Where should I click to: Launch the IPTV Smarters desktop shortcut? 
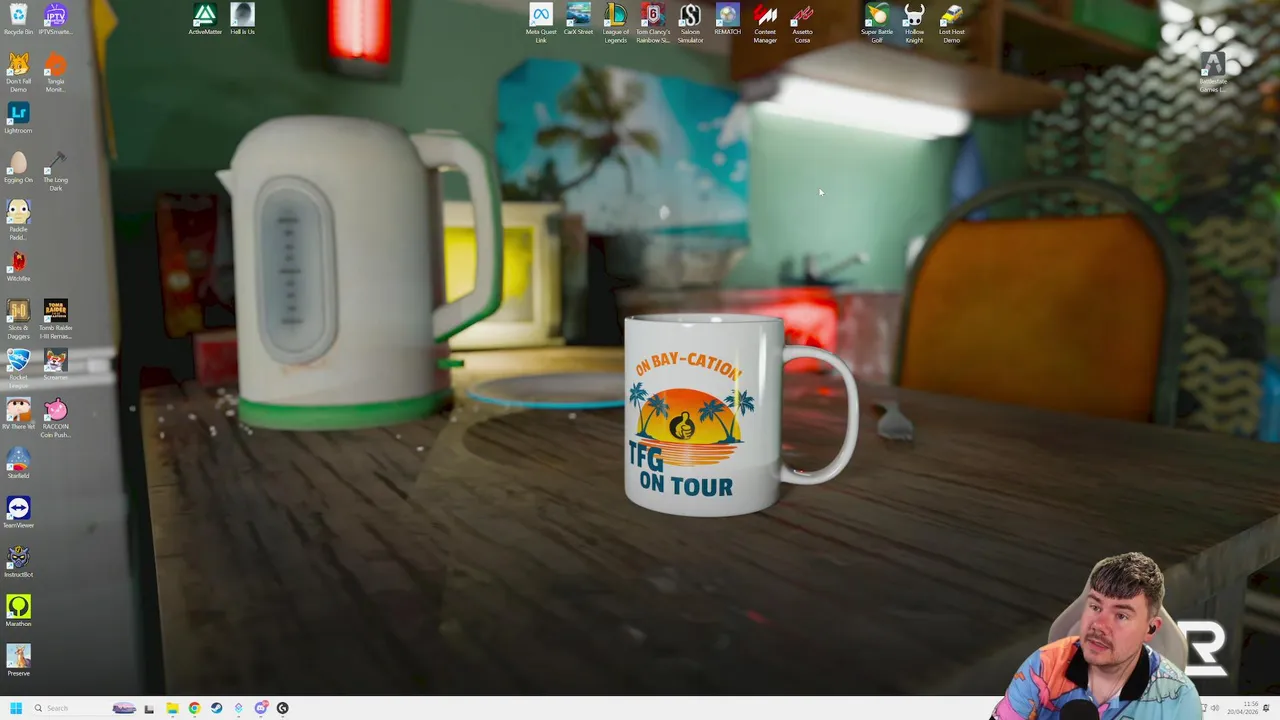(55, 20)
